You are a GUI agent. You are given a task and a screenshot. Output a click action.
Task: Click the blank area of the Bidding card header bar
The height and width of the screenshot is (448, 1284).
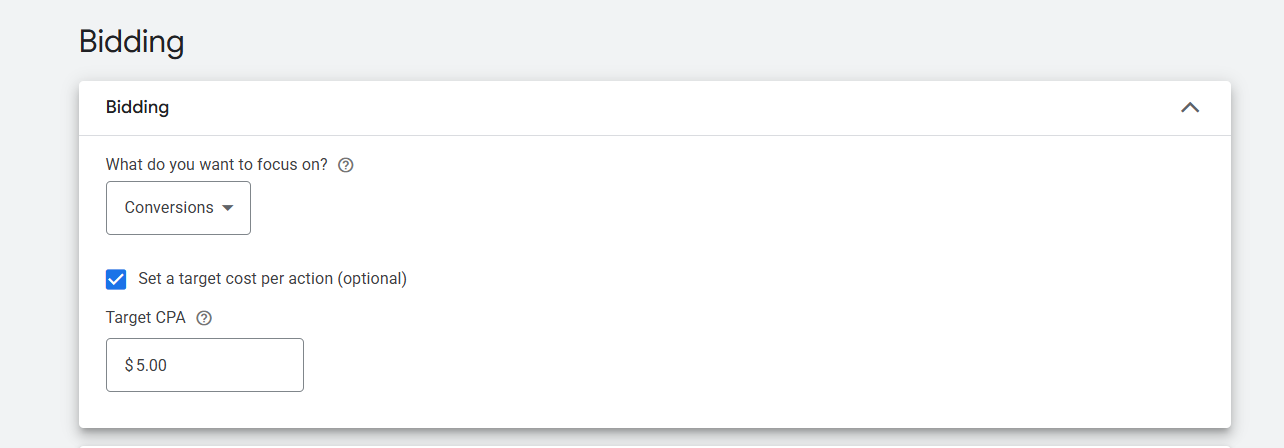[x=650, y=108]
